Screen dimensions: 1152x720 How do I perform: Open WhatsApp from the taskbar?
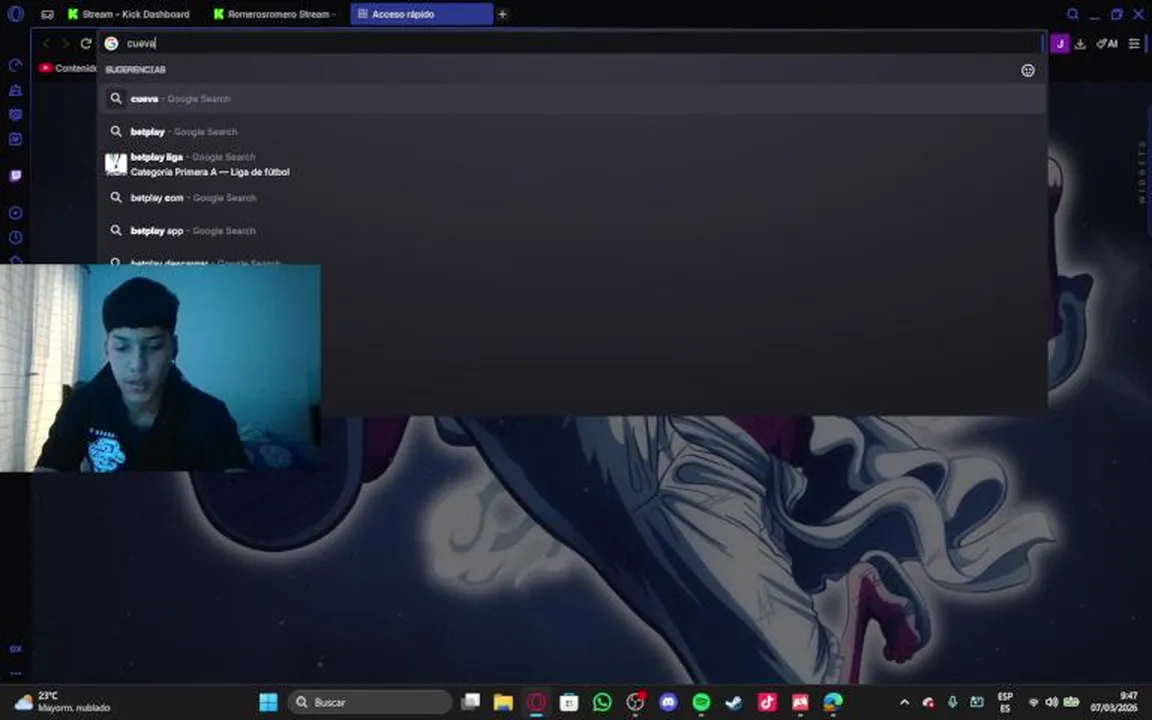tap(602, 702)
